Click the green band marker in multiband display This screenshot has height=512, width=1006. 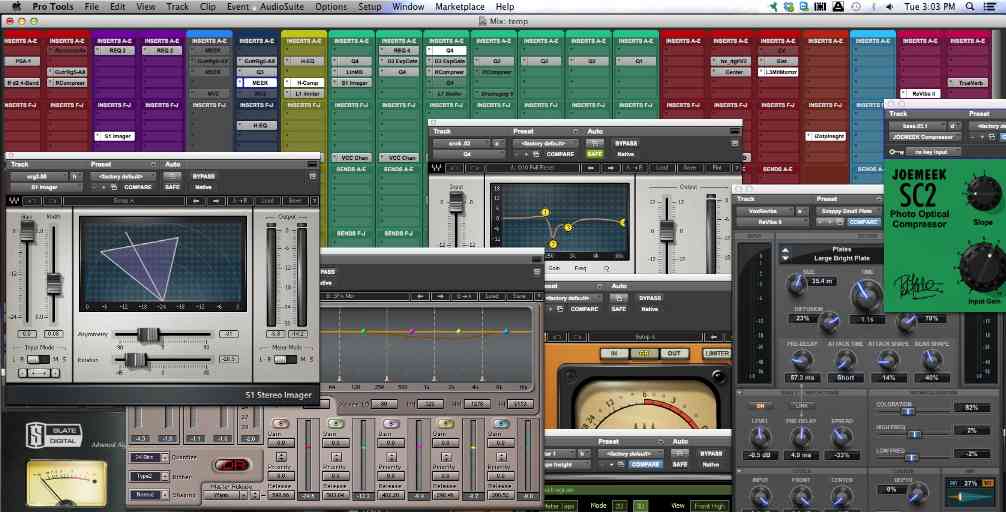[x=363, y=332]
